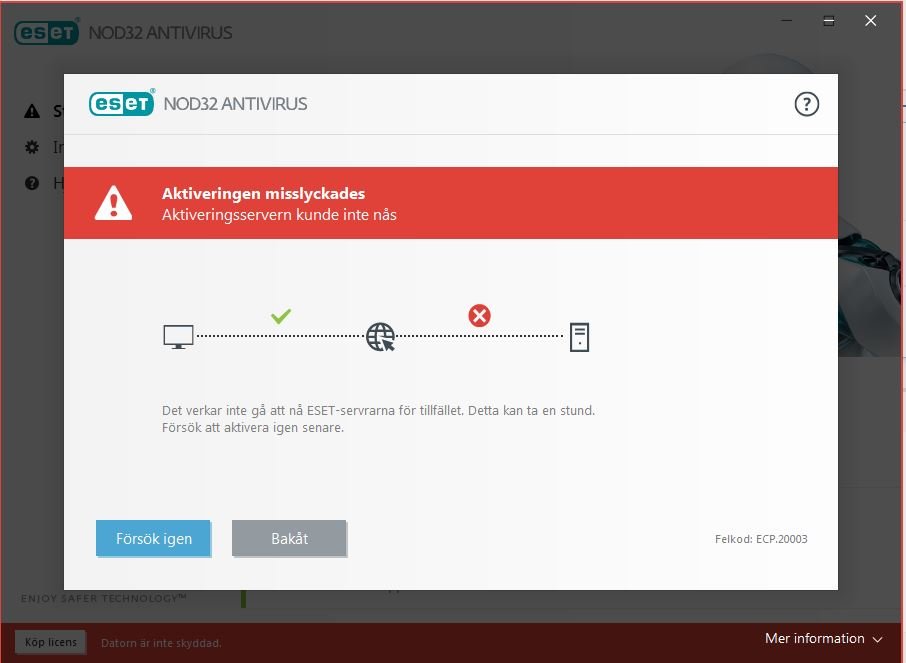
Task: Click the question mark sidebar icon in main window
Action: click(32, 183)
